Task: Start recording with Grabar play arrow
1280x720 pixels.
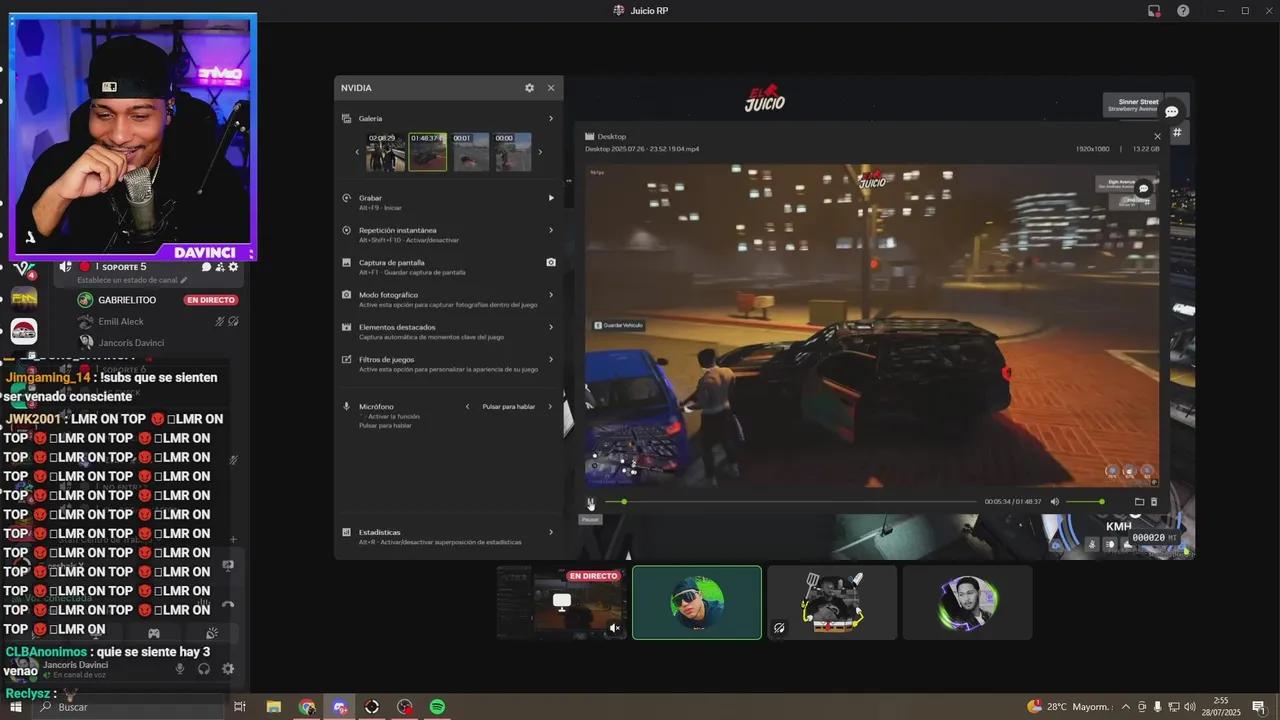Action: [x=550, y=198]
